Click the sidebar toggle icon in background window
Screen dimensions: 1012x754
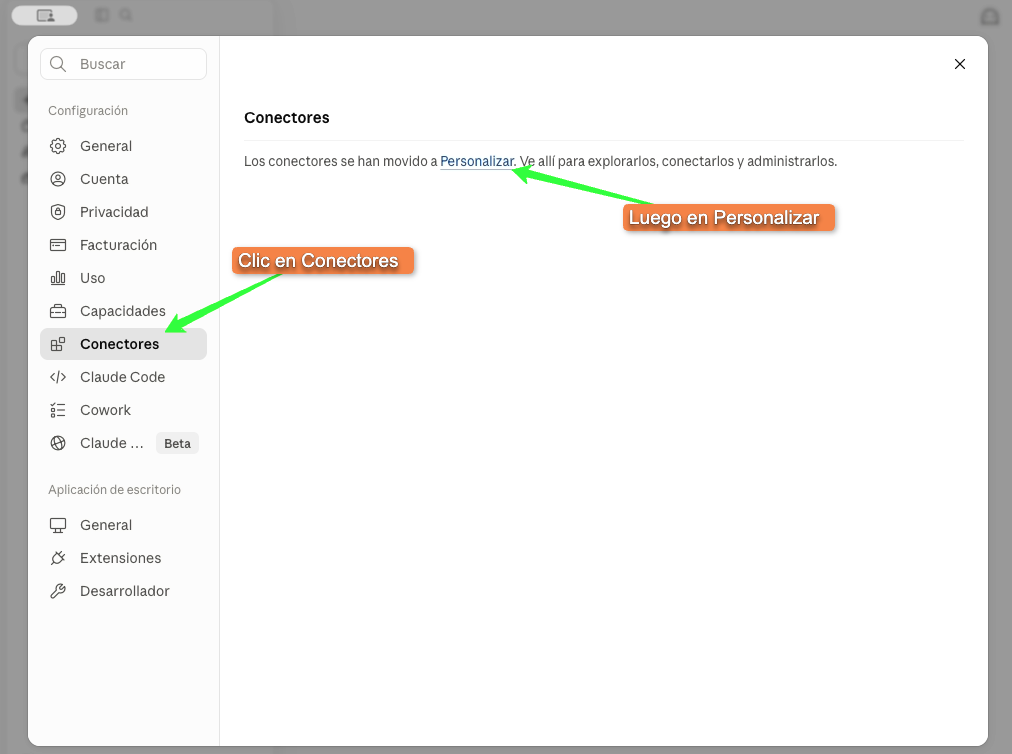[x=102, y=15]
